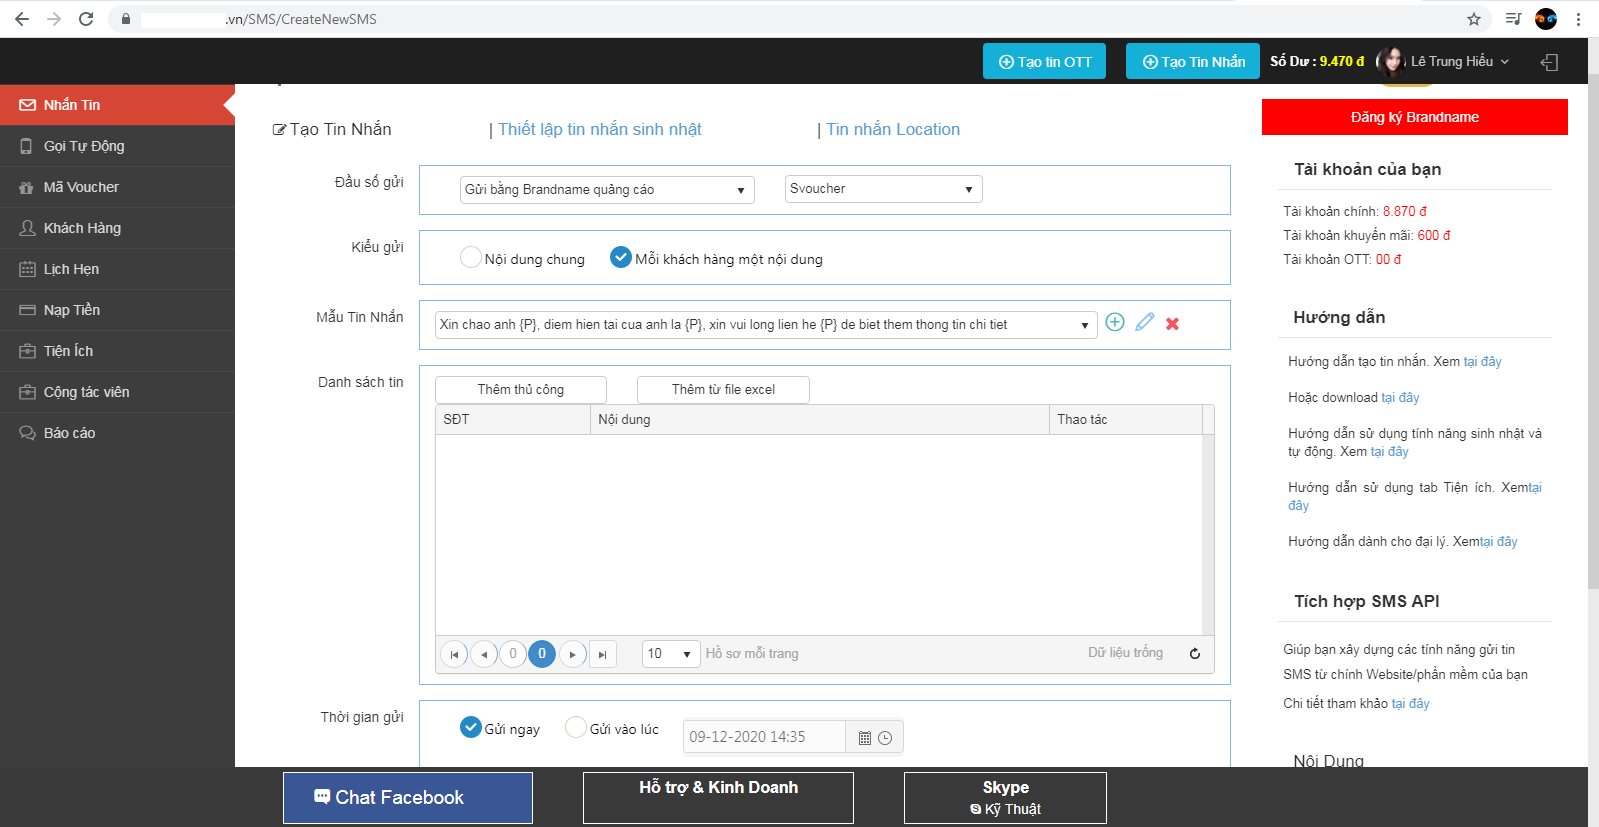Screen dimensions: 1599x827
Task: Open Nạp Tiền in the sidebar
Action: click(x=117, y=310)
